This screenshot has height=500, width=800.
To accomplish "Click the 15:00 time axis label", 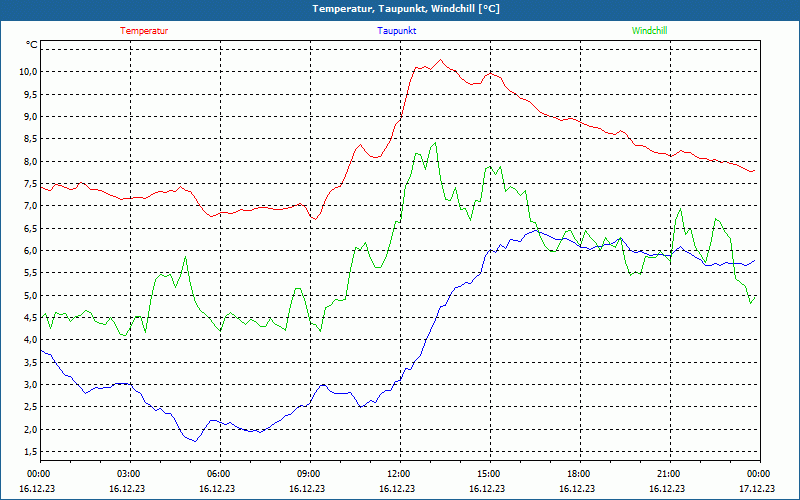I will click(x=489, y=474).
